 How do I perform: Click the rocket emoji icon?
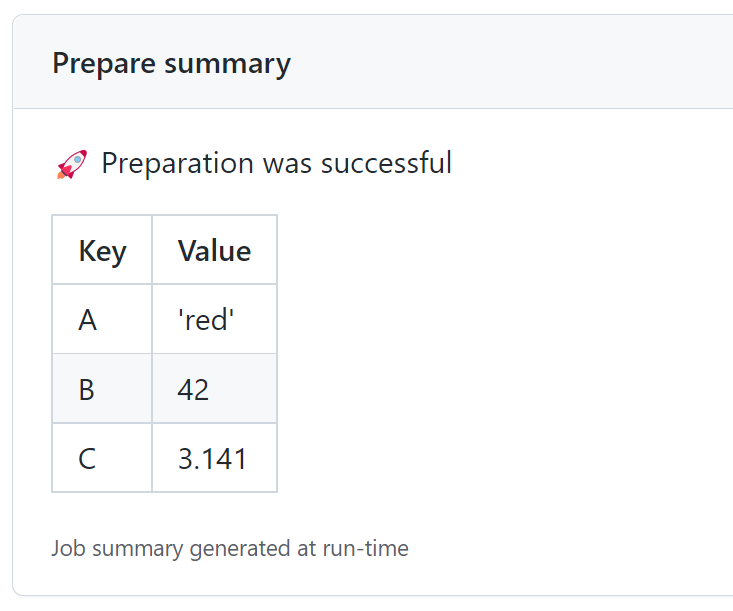tap(72, 164)
